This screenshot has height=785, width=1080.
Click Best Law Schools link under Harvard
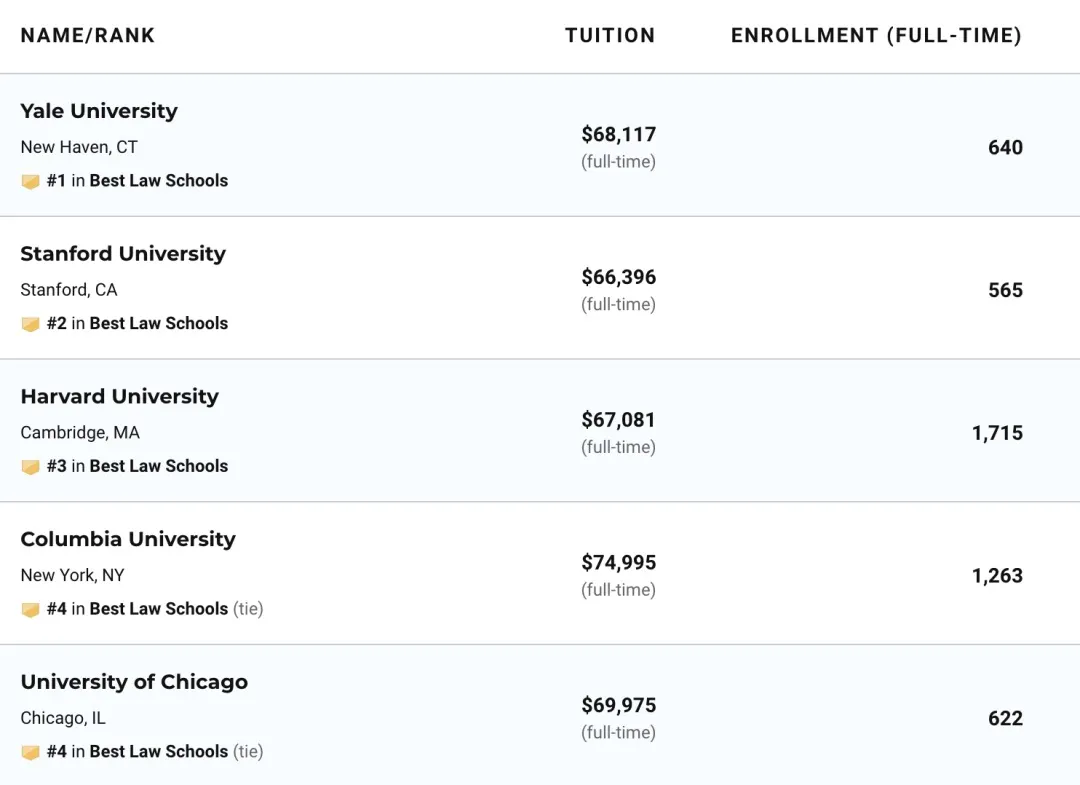tap(159, 467)
